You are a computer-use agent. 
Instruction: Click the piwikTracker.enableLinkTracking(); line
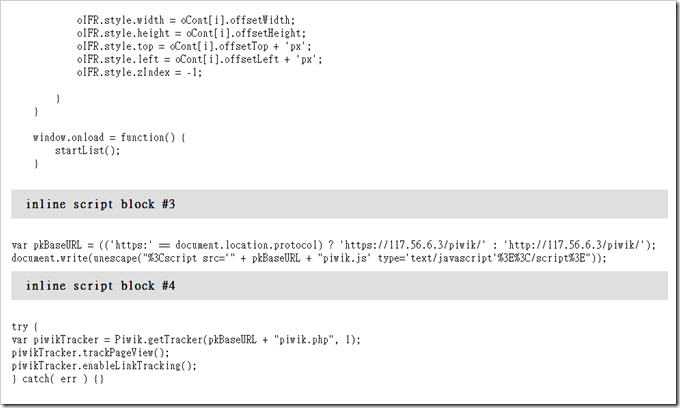click(x=104, y=366)
